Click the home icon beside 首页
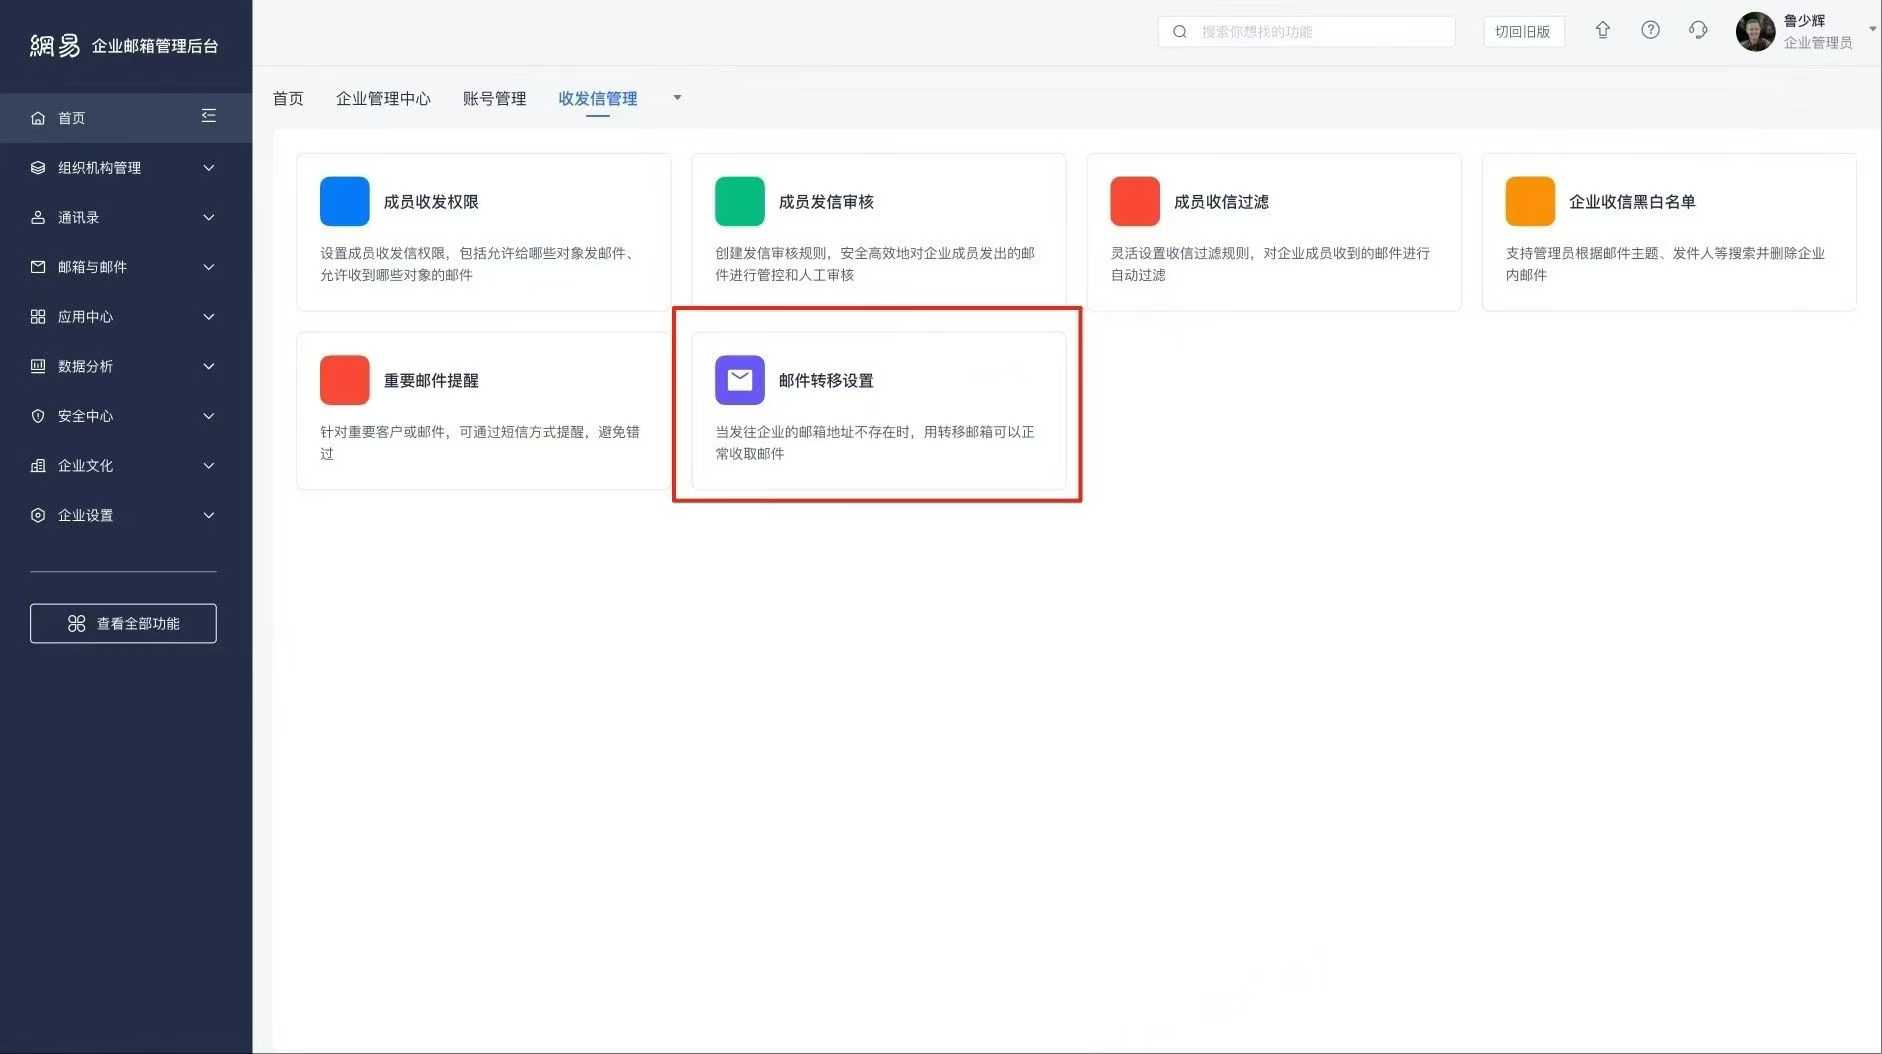The width and height of the screenshot is (1882, 1054). pyautogui.click(x=38, y=118)
